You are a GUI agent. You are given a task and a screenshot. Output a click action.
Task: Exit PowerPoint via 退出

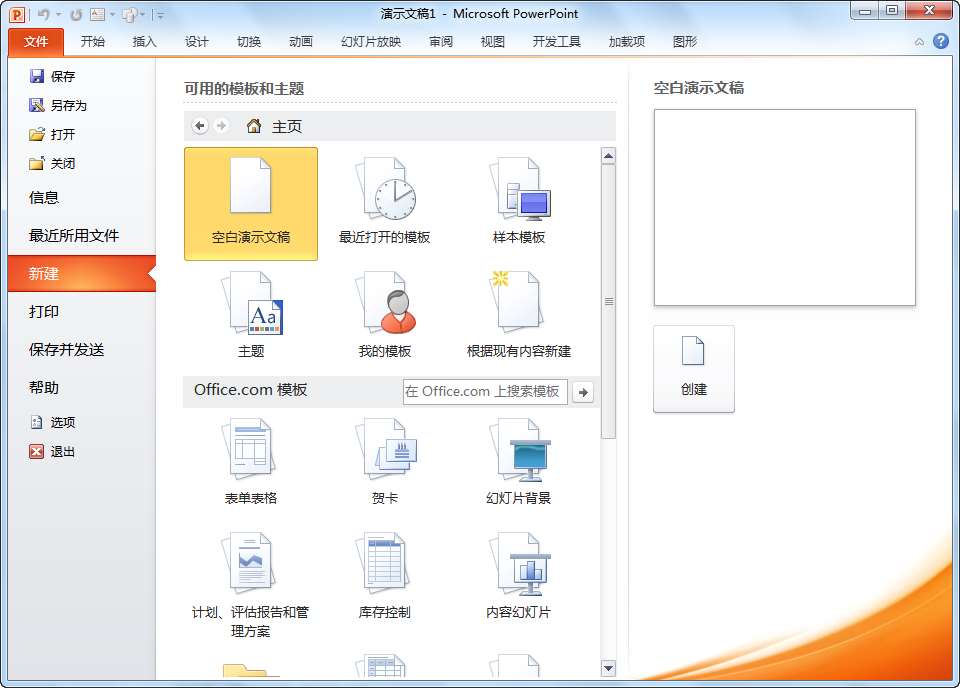tap(53, 452)
